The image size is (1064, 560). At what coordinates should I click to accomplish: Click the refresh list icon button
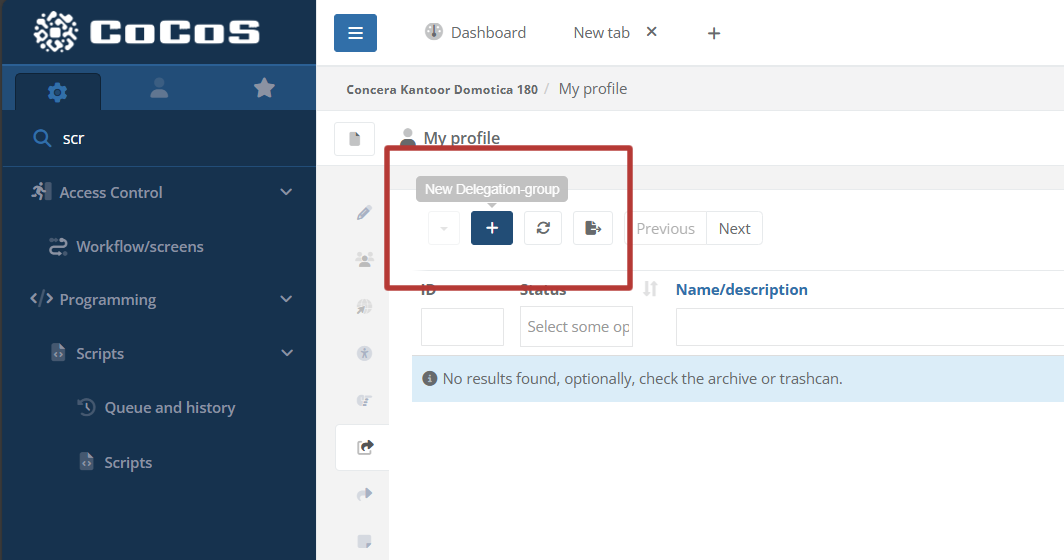coord(543,228)
